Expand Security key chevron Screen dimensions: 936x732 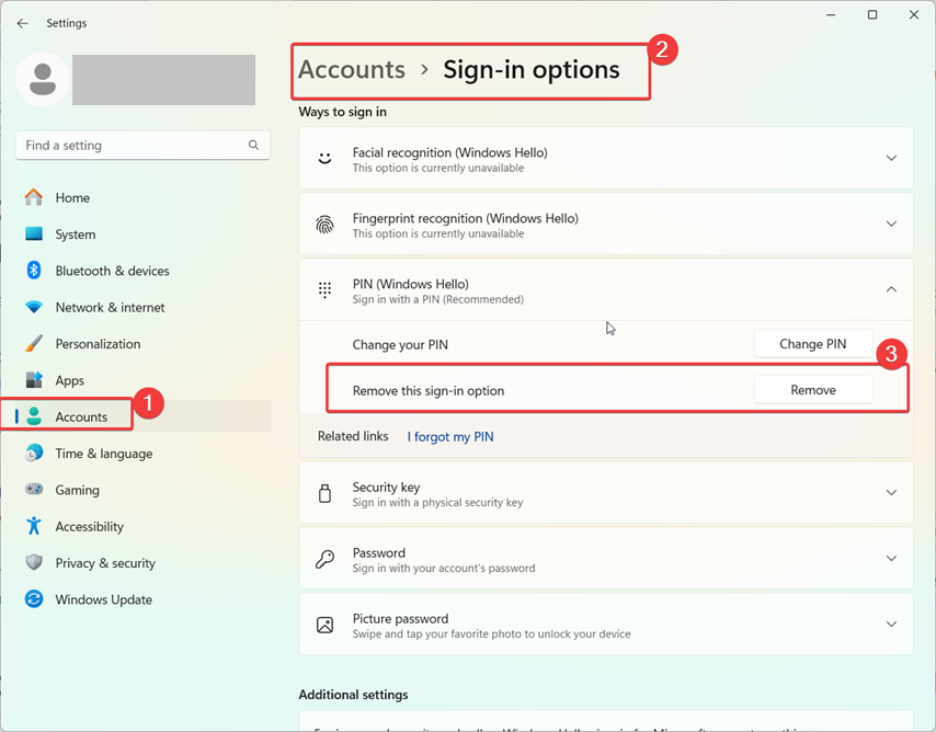(x=891, y=493)
